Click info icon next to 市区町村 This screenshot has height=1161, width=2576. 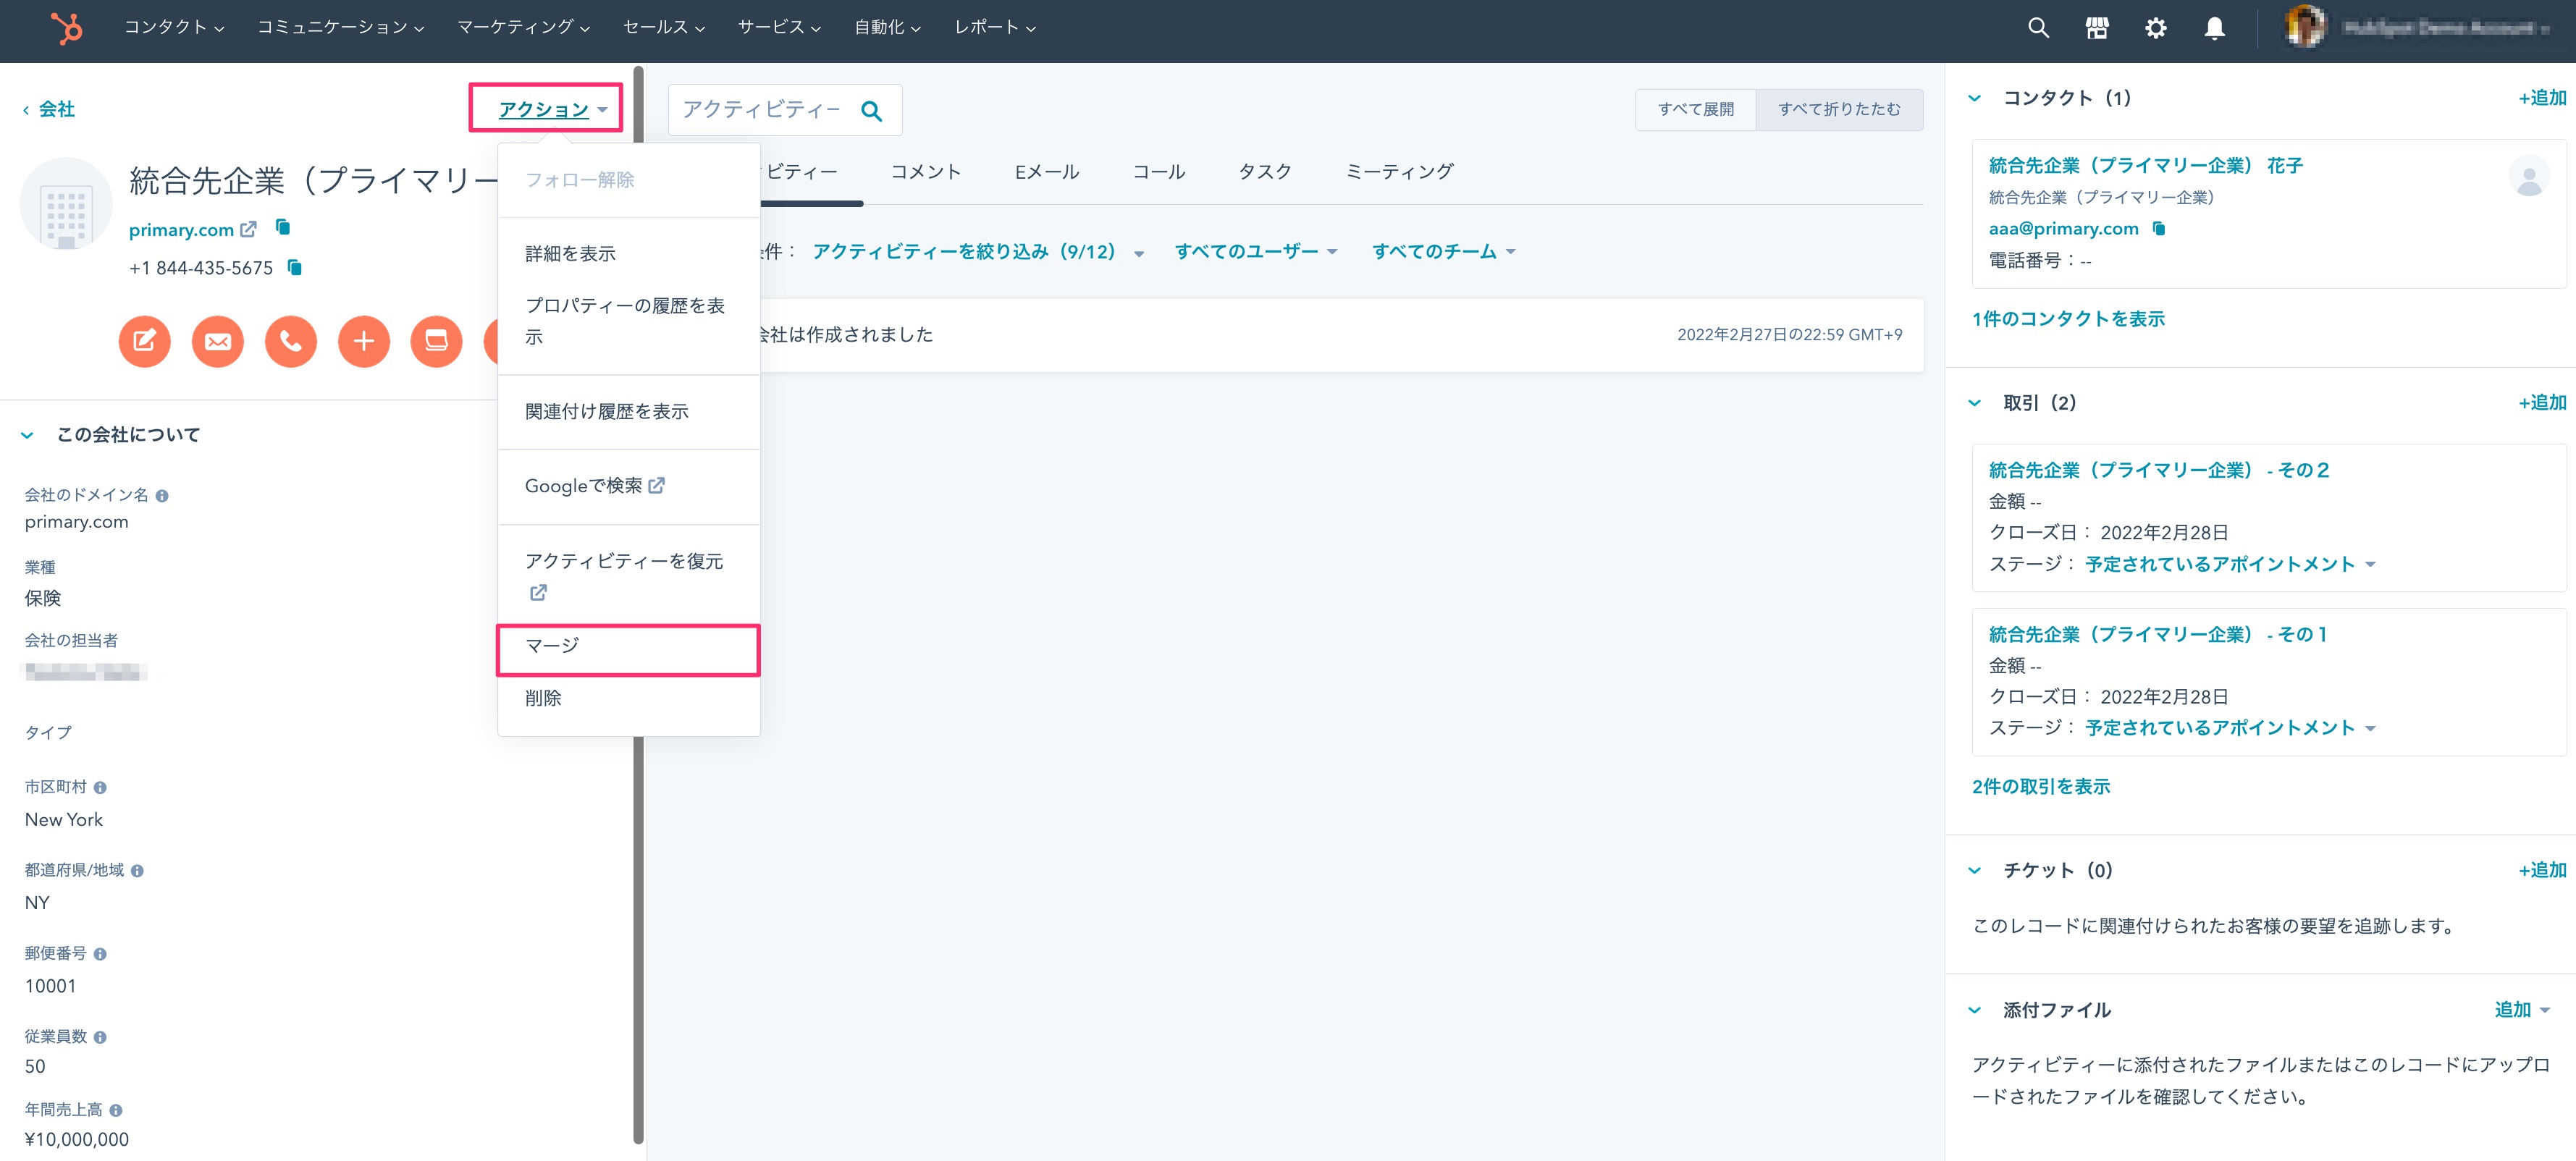click(x=100, y=788)
